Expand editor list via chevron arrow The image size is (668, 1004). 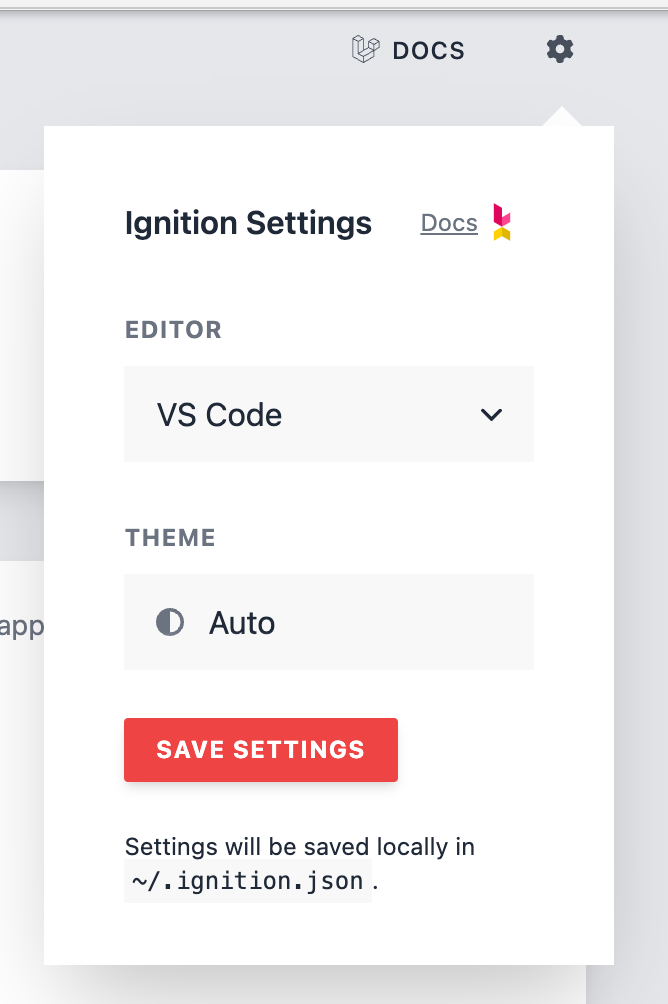[x=491, y=415]
